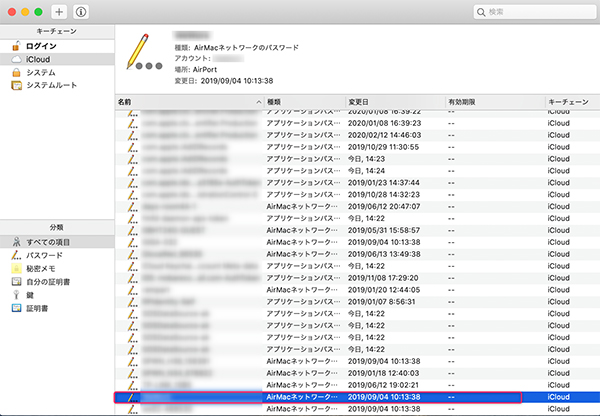The width and height of the screenshot is (600, 416).
Task: Select the システム keychain
Action: pyautogui.click(x=40, y=72)
